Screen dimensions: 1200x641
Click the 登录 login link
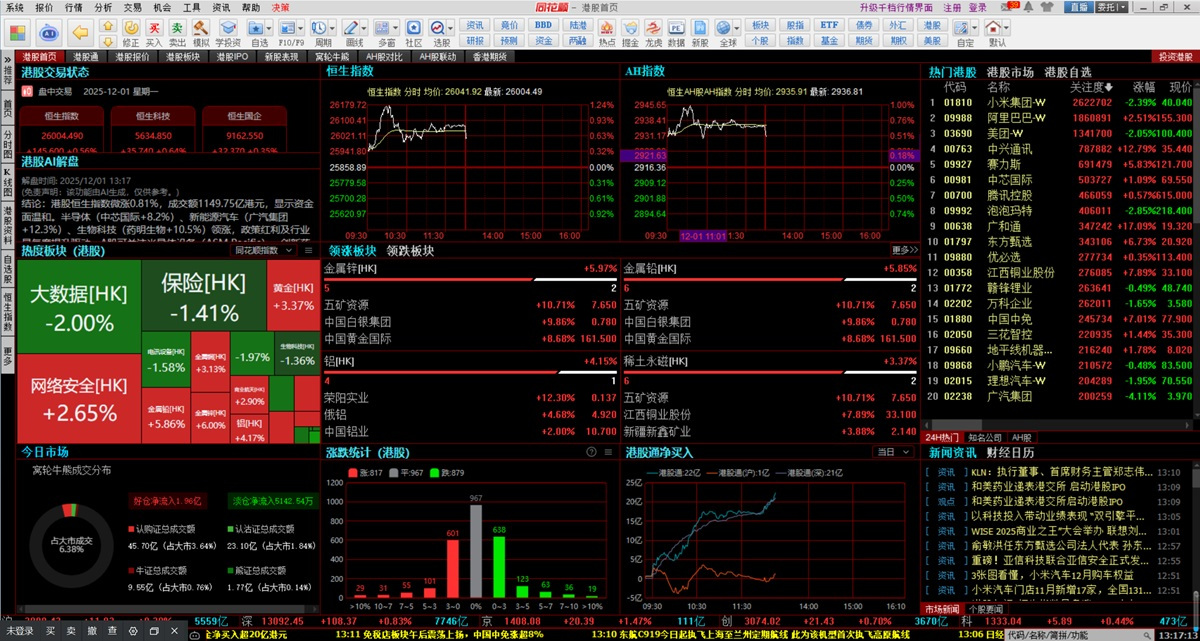point(977,7)
